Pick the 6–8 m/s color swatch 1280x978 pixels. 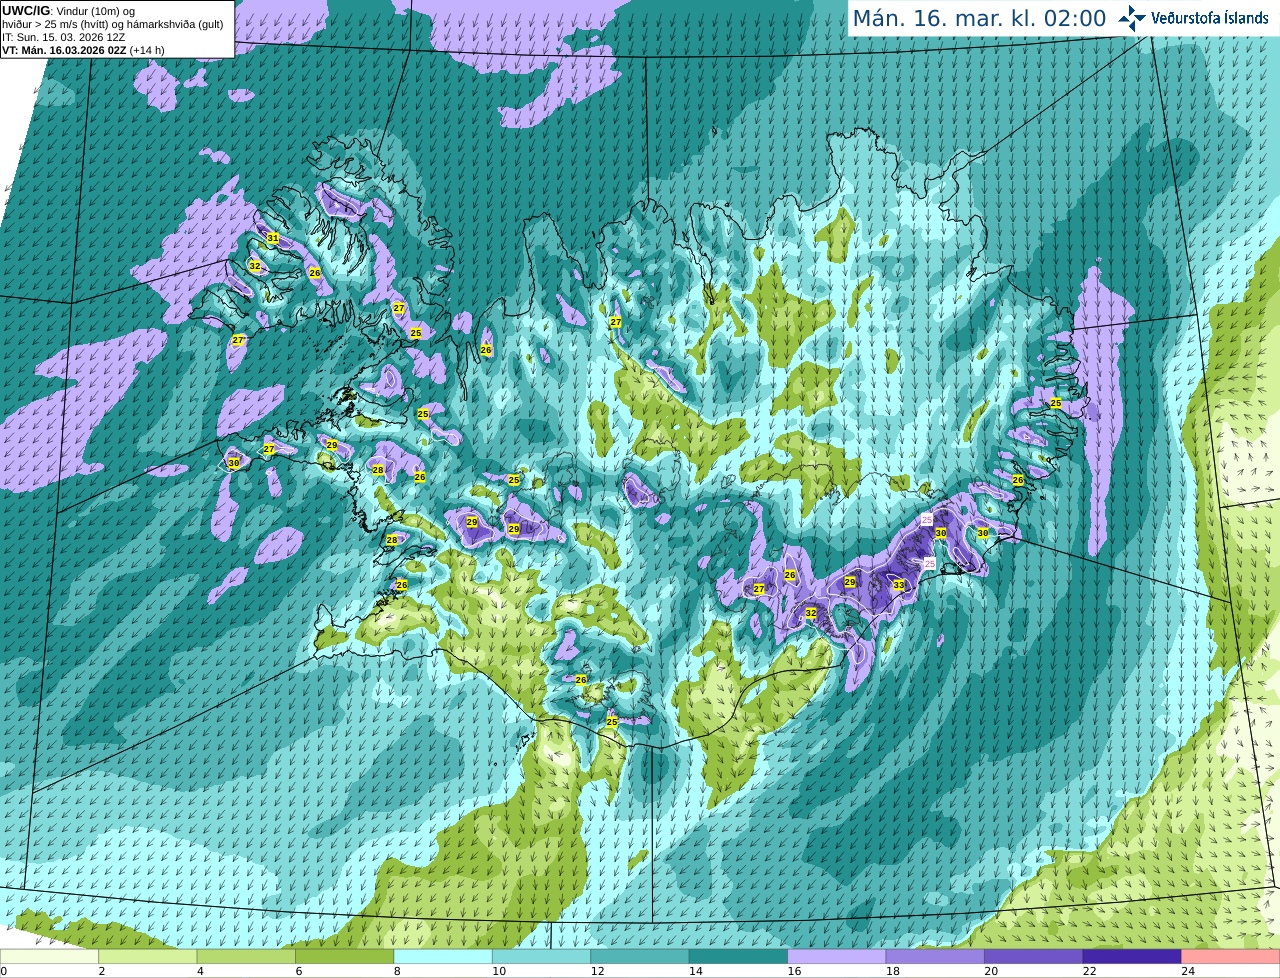344,956
